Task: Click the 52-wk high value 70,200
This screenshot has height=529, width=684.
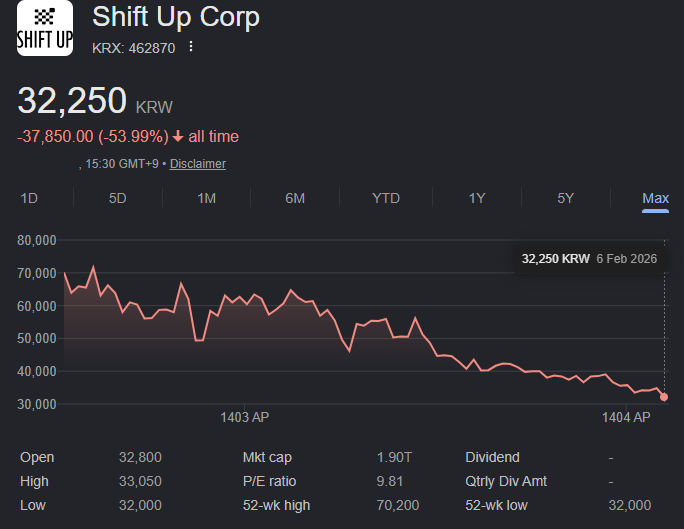Action: (397, 505)
